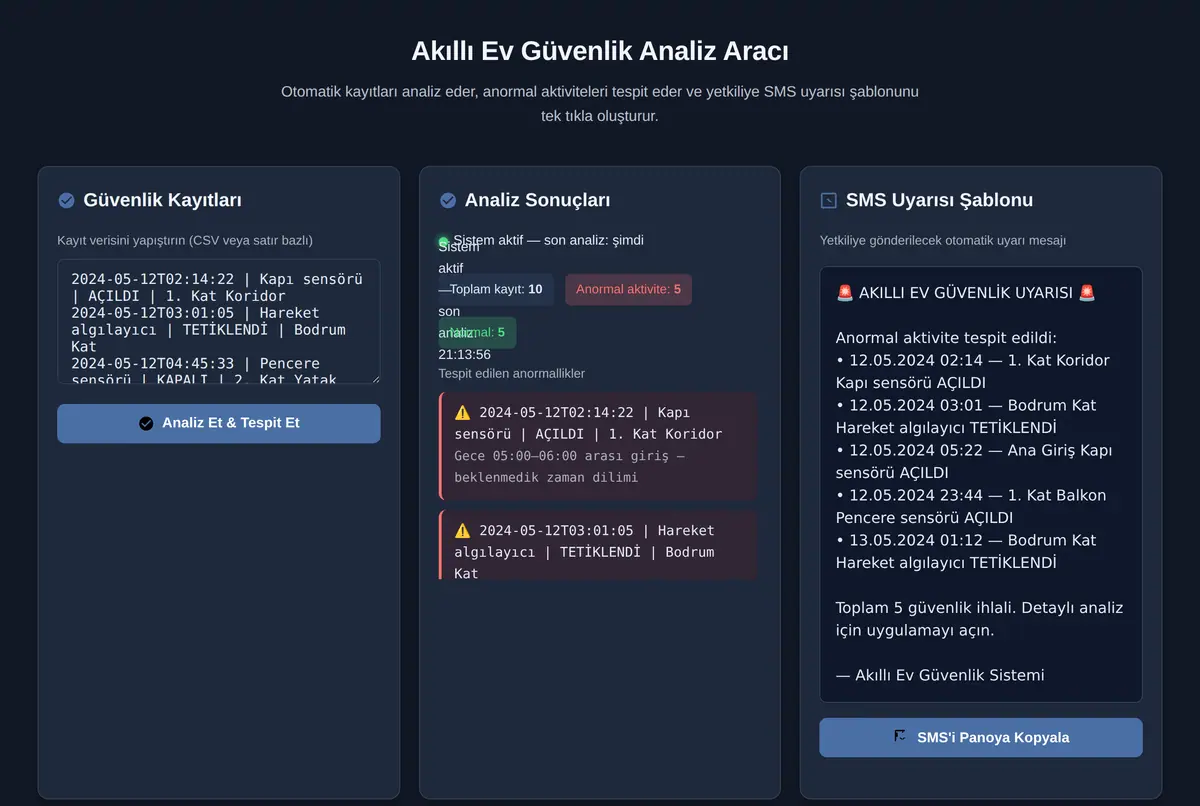Click SMS line 13.05.2024 01:12 Bodrum Kat

click(x=966, y=551)
